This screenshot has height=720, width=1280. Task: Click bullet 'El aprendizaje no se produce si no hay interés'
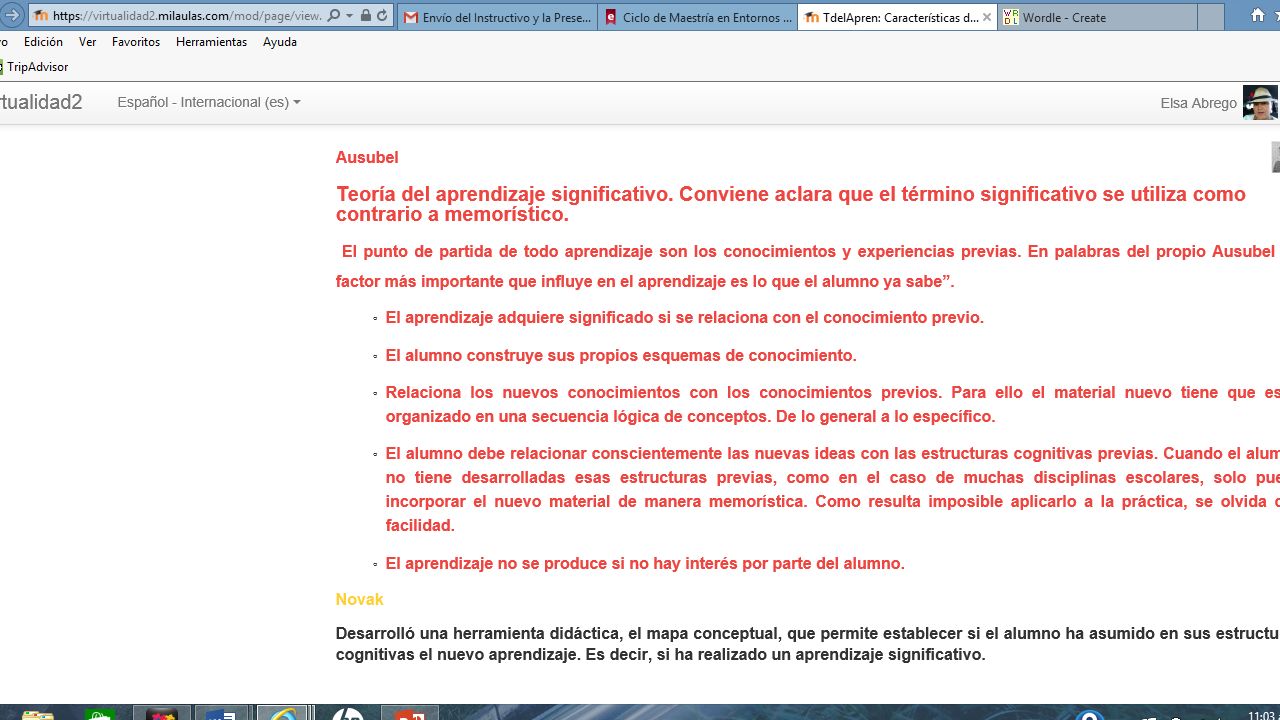coord(645,563)
